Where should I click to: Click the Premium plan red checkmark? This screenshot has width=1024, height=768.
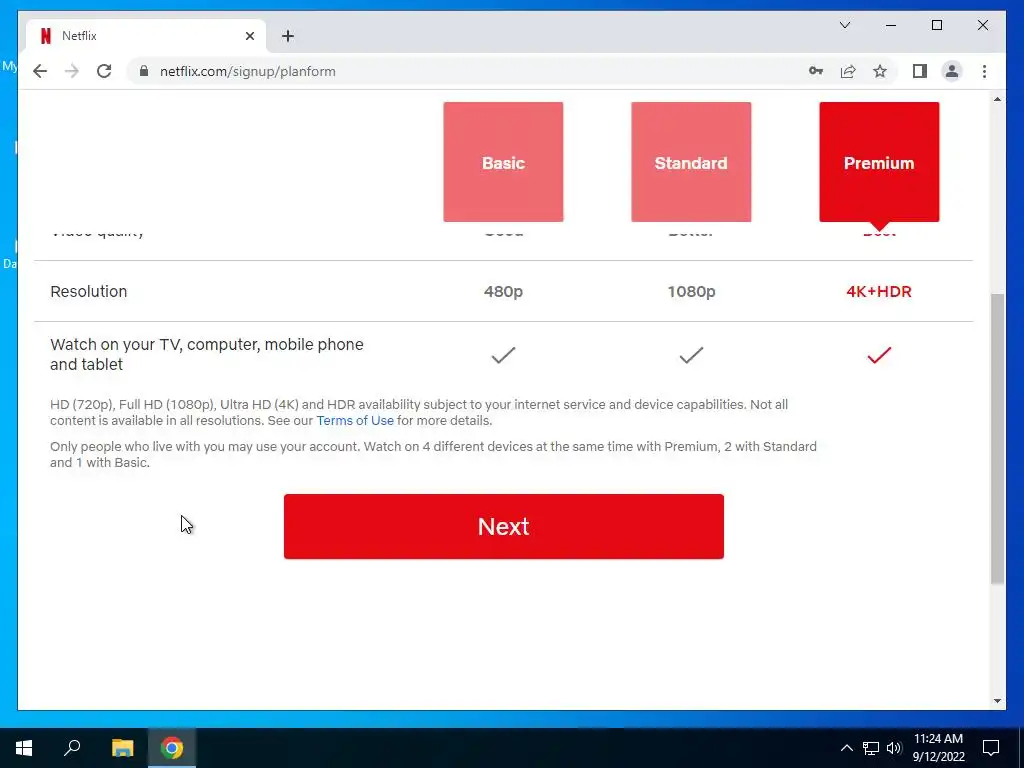[879, 355]
